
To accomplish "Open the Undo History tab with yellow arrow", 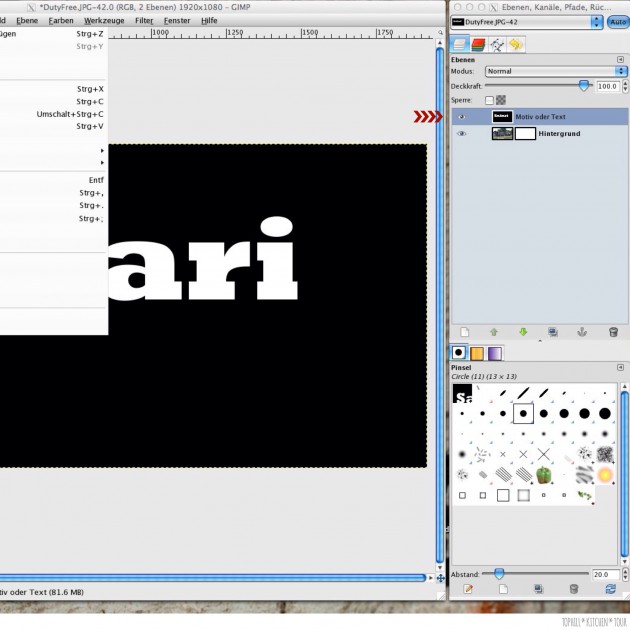I will 515,44.
